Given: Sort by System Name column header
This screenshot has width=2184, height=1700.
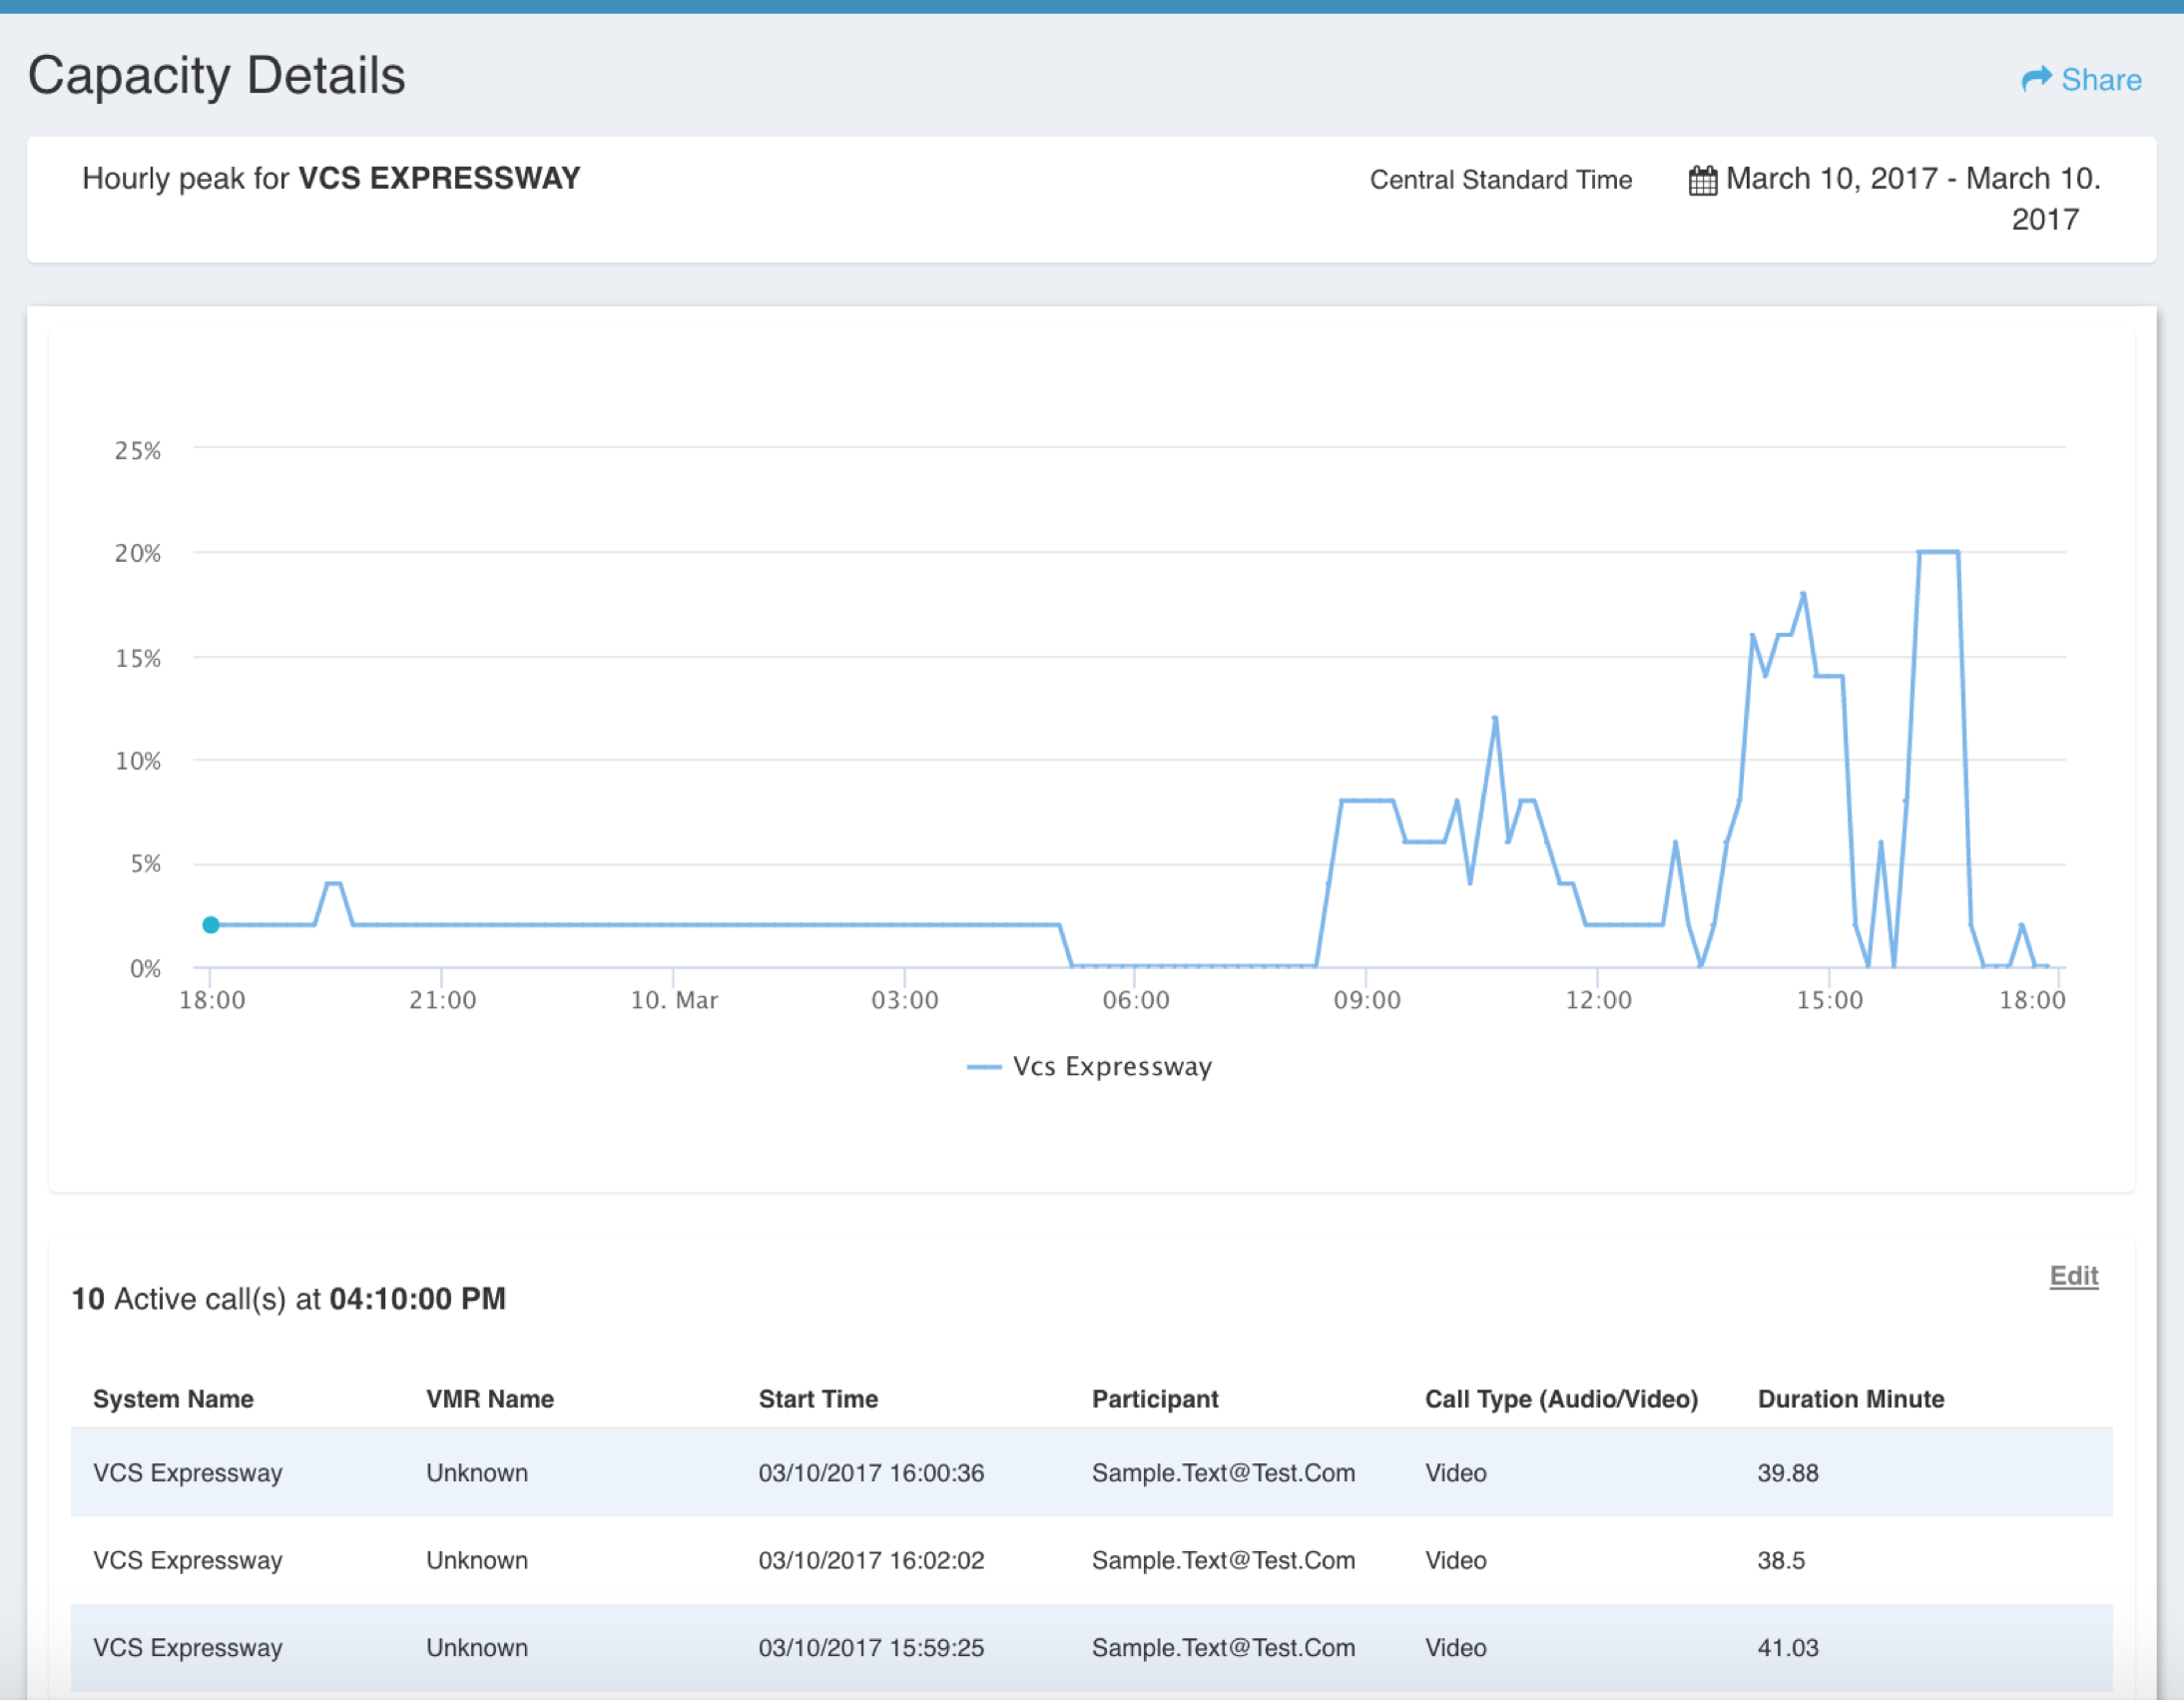Looking at the screenshot, I should [x=173, y=1398].
